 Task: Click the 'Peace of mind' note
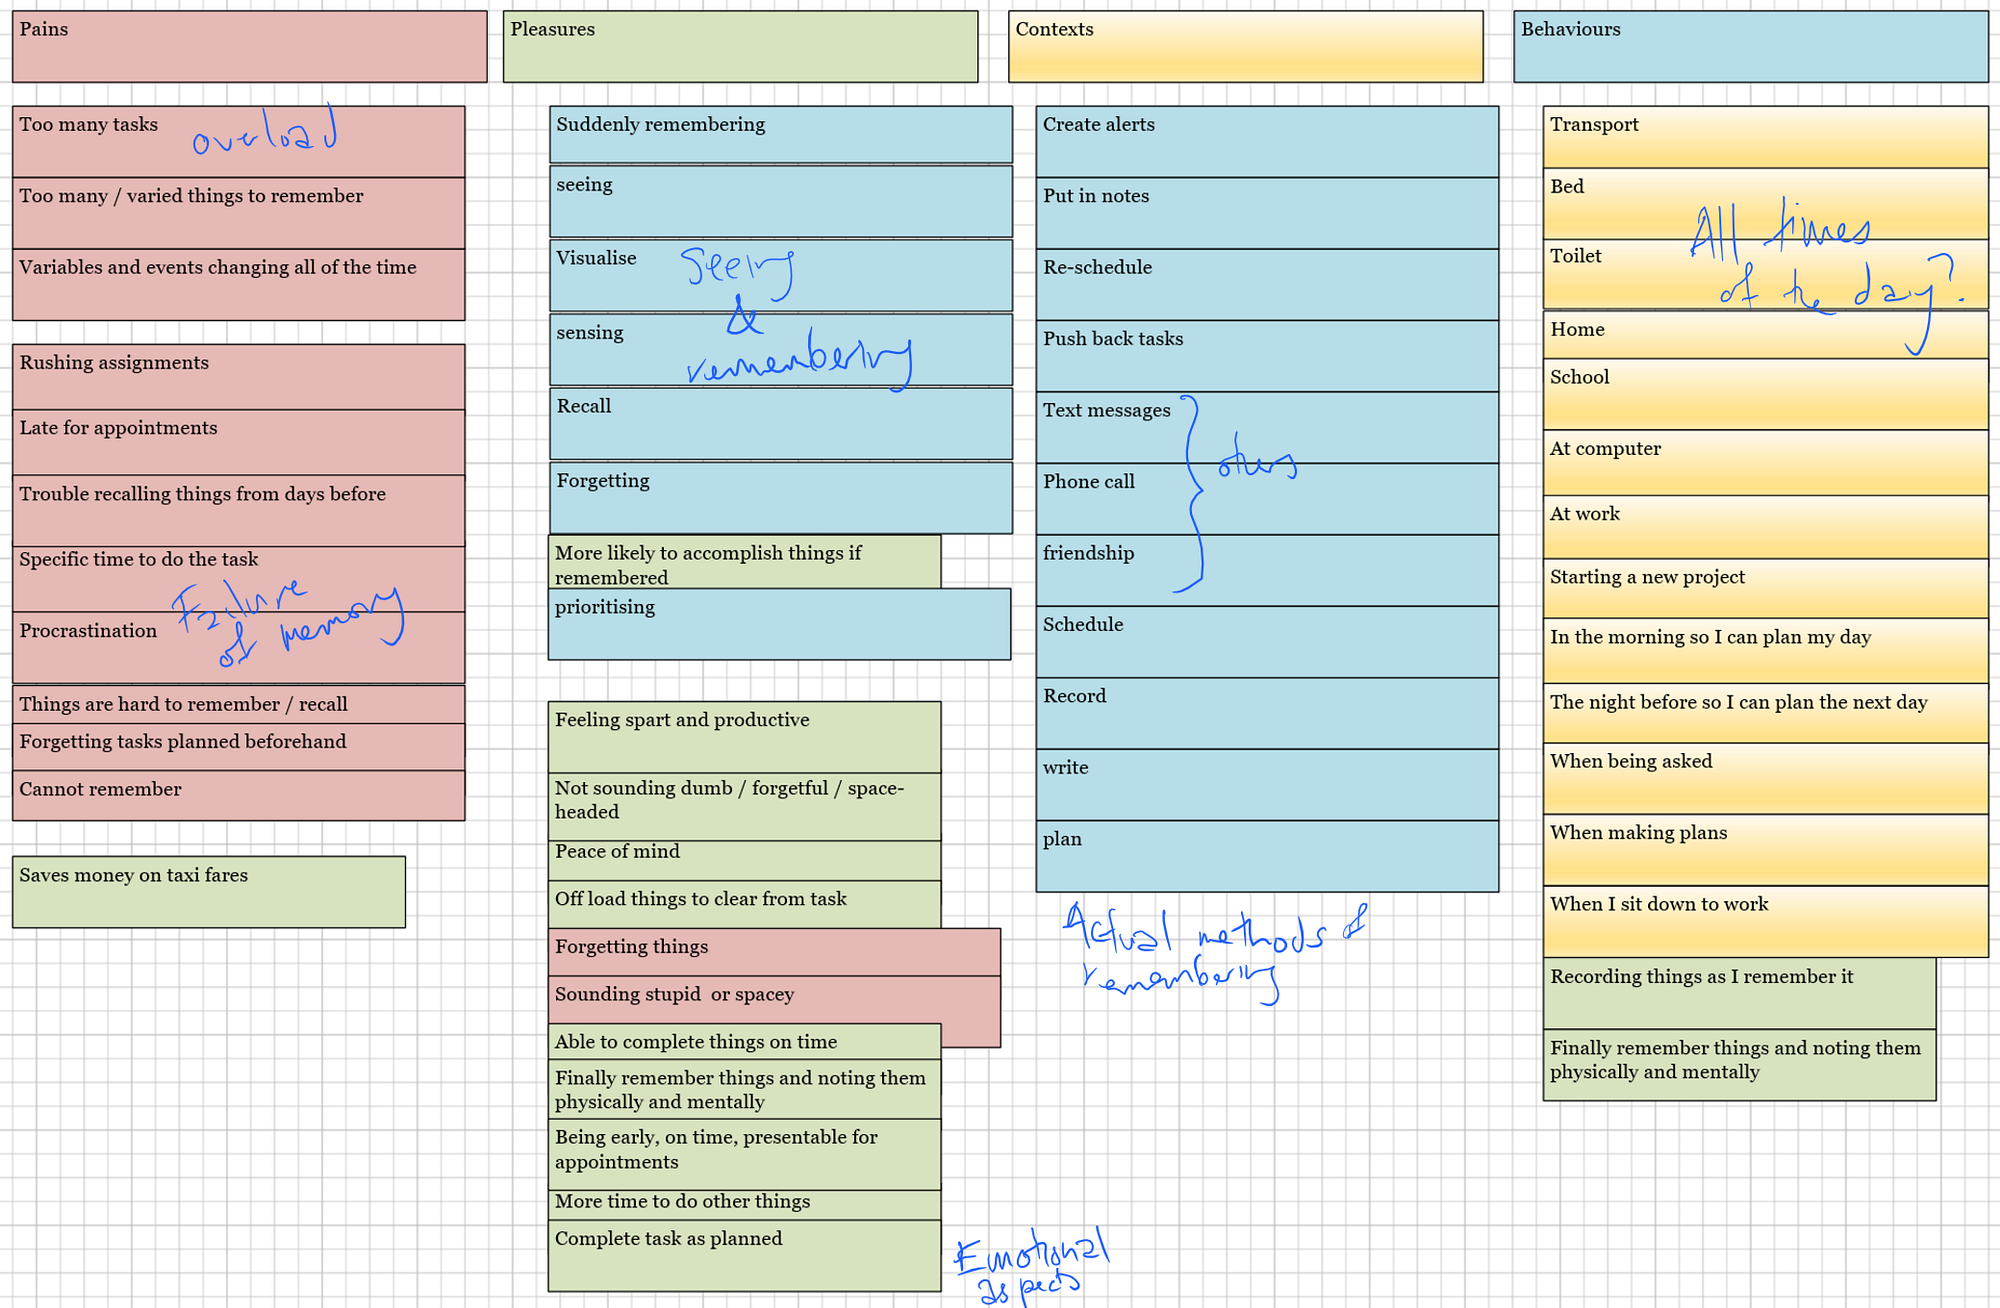744,860
